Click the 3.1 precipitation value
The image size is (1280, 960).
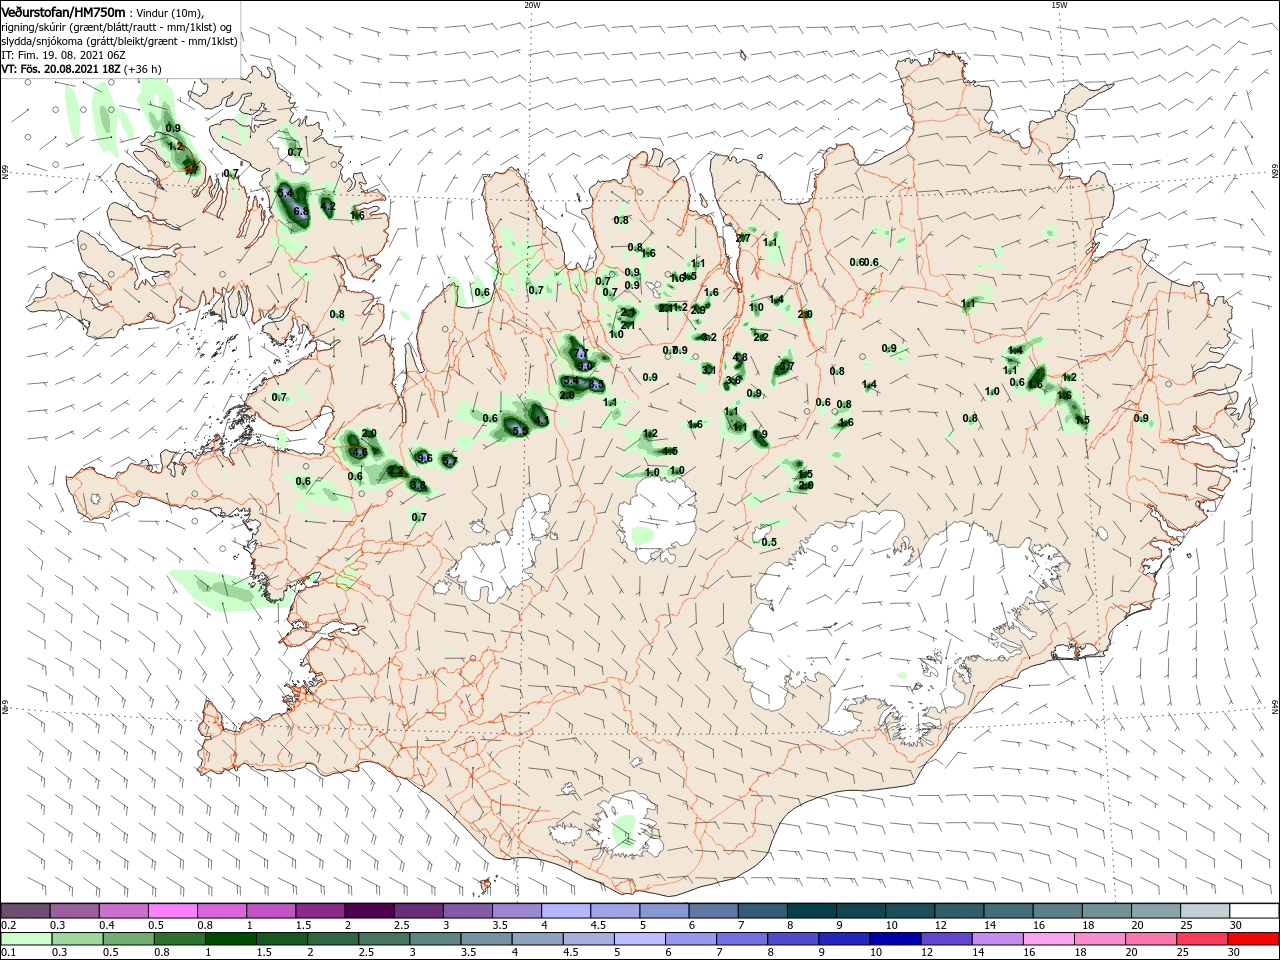click(709, 370)
